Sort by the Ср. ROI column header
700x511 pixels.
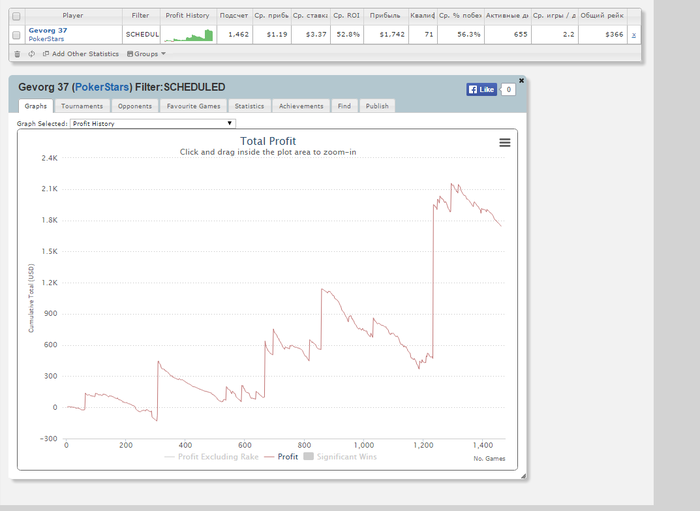click(346, 16)
